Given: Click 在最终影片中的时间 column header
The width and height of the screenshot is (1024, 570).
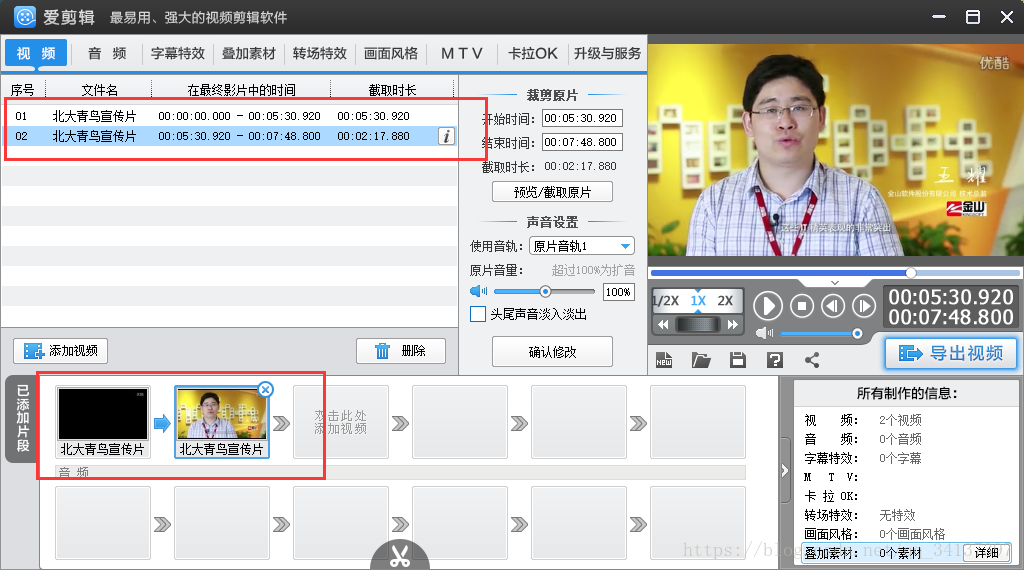Looking at the screenshot, I should [242, 90].
